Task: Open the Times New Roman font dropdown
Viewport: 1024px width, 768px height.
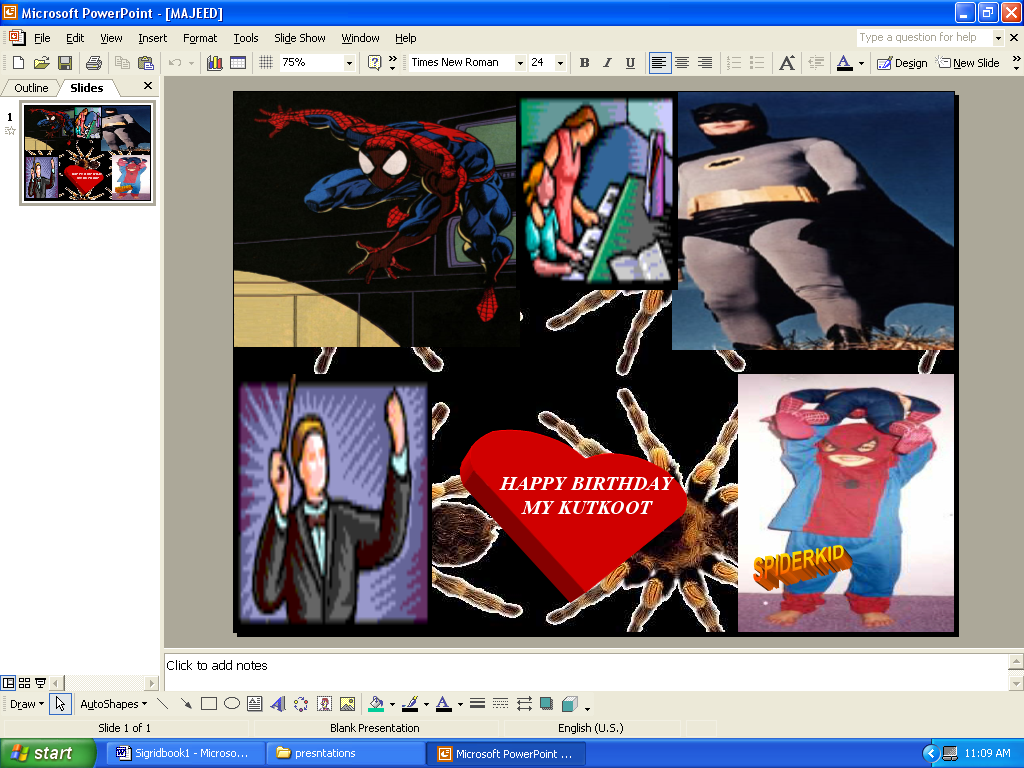Action: click(520, 63)
